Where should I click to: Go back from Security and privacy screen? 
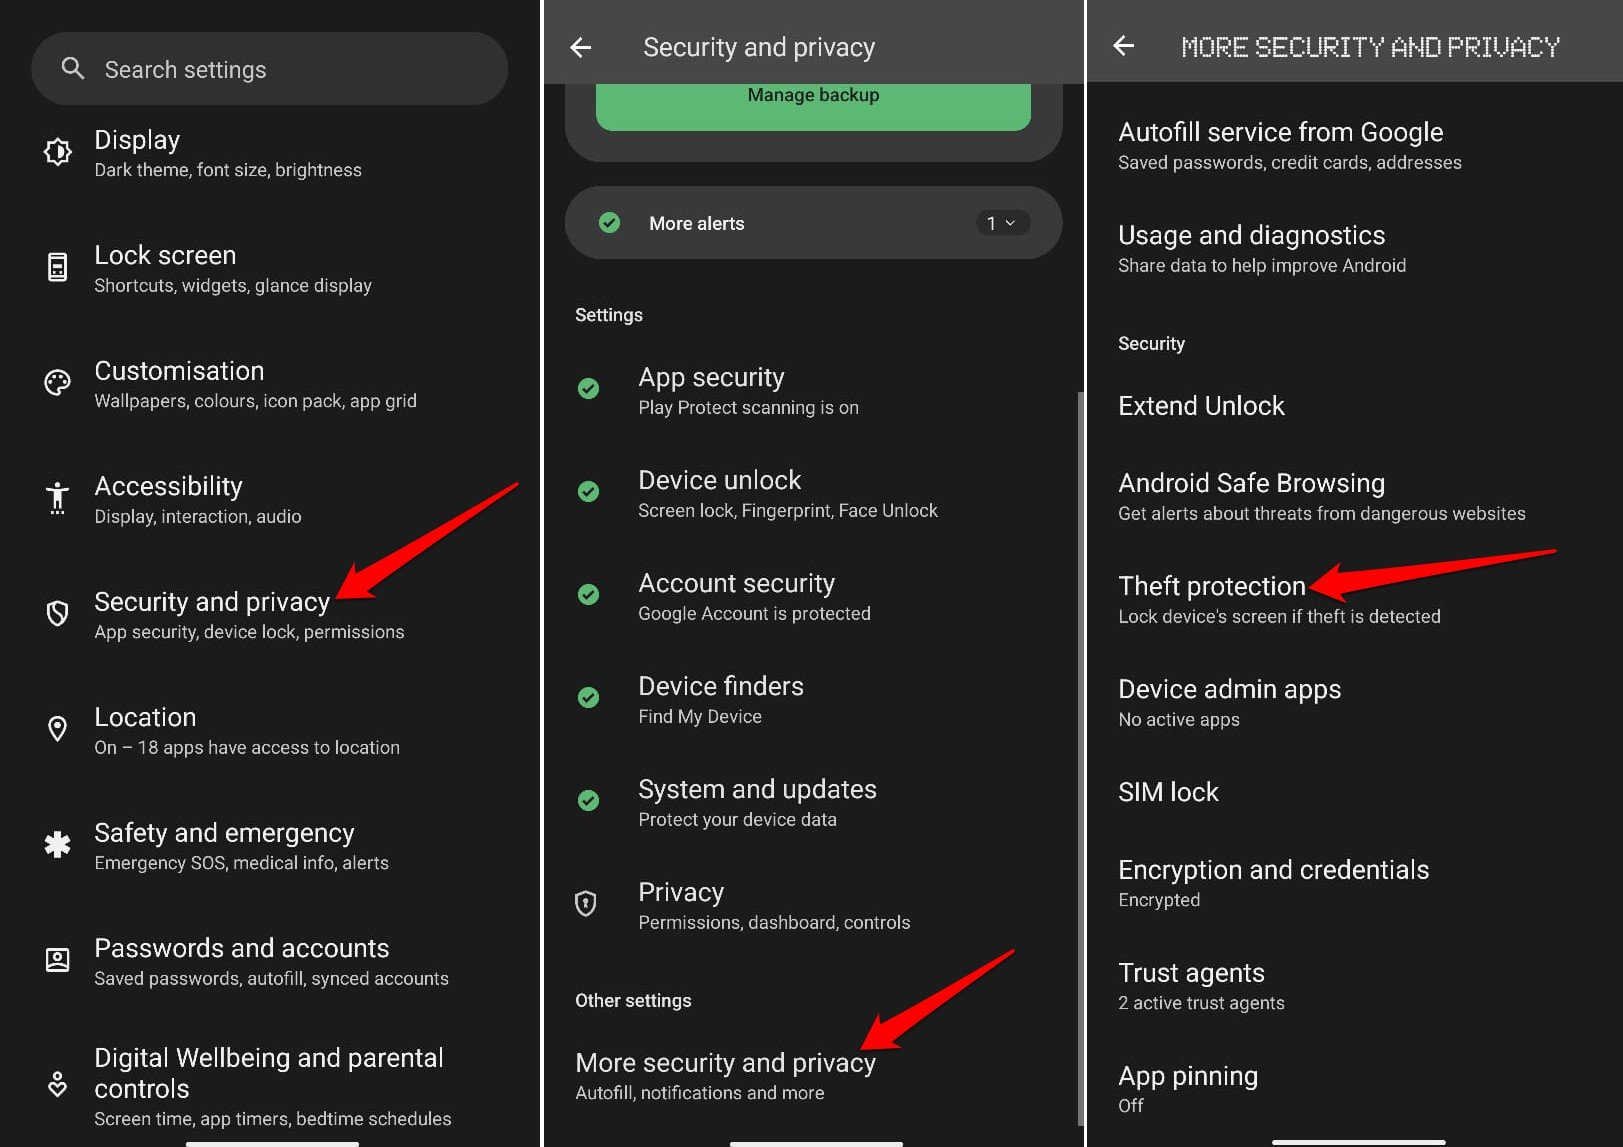pyautogui.click(x=581, y=47)
